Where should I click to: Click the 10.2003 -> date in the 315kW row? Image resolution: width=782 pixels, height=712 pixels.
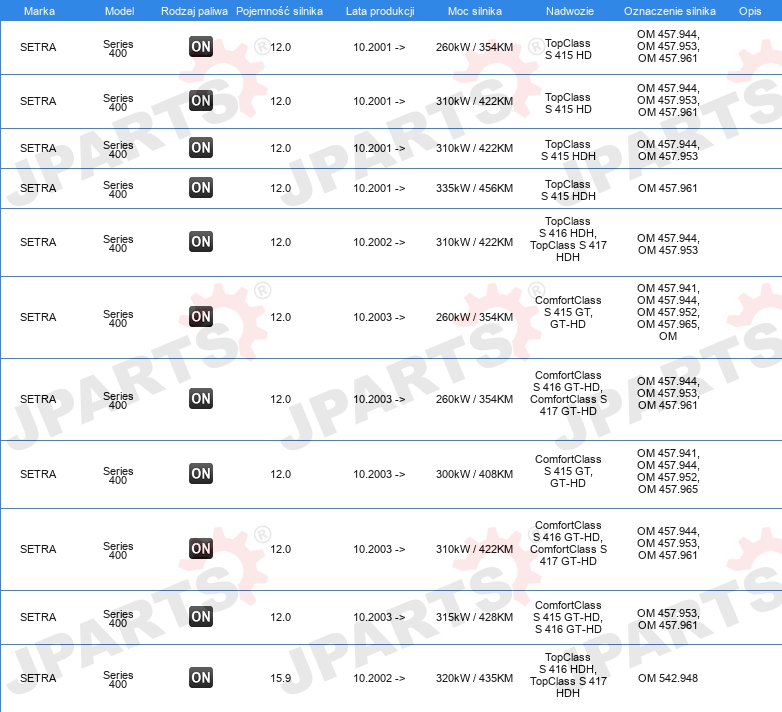click(379, 617)
